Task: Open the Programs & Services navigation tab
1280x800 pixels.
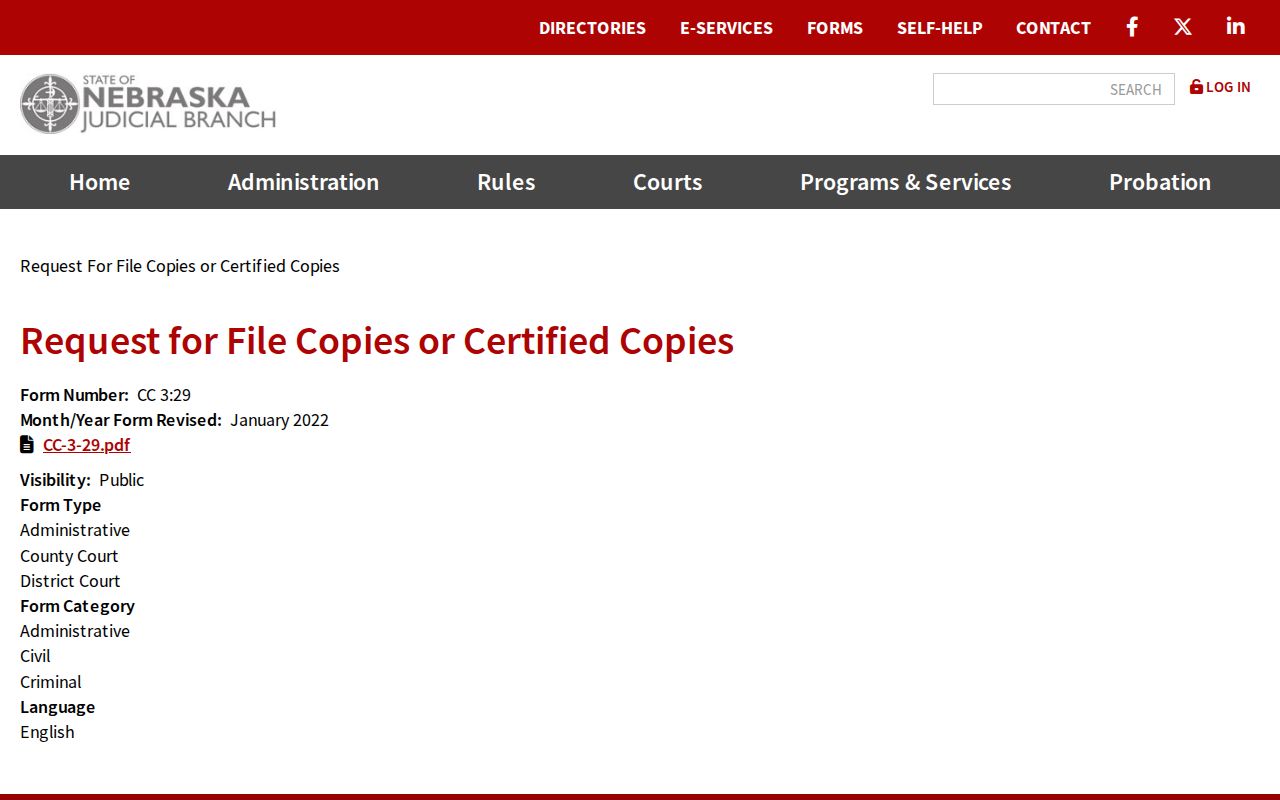Action: 905,182
